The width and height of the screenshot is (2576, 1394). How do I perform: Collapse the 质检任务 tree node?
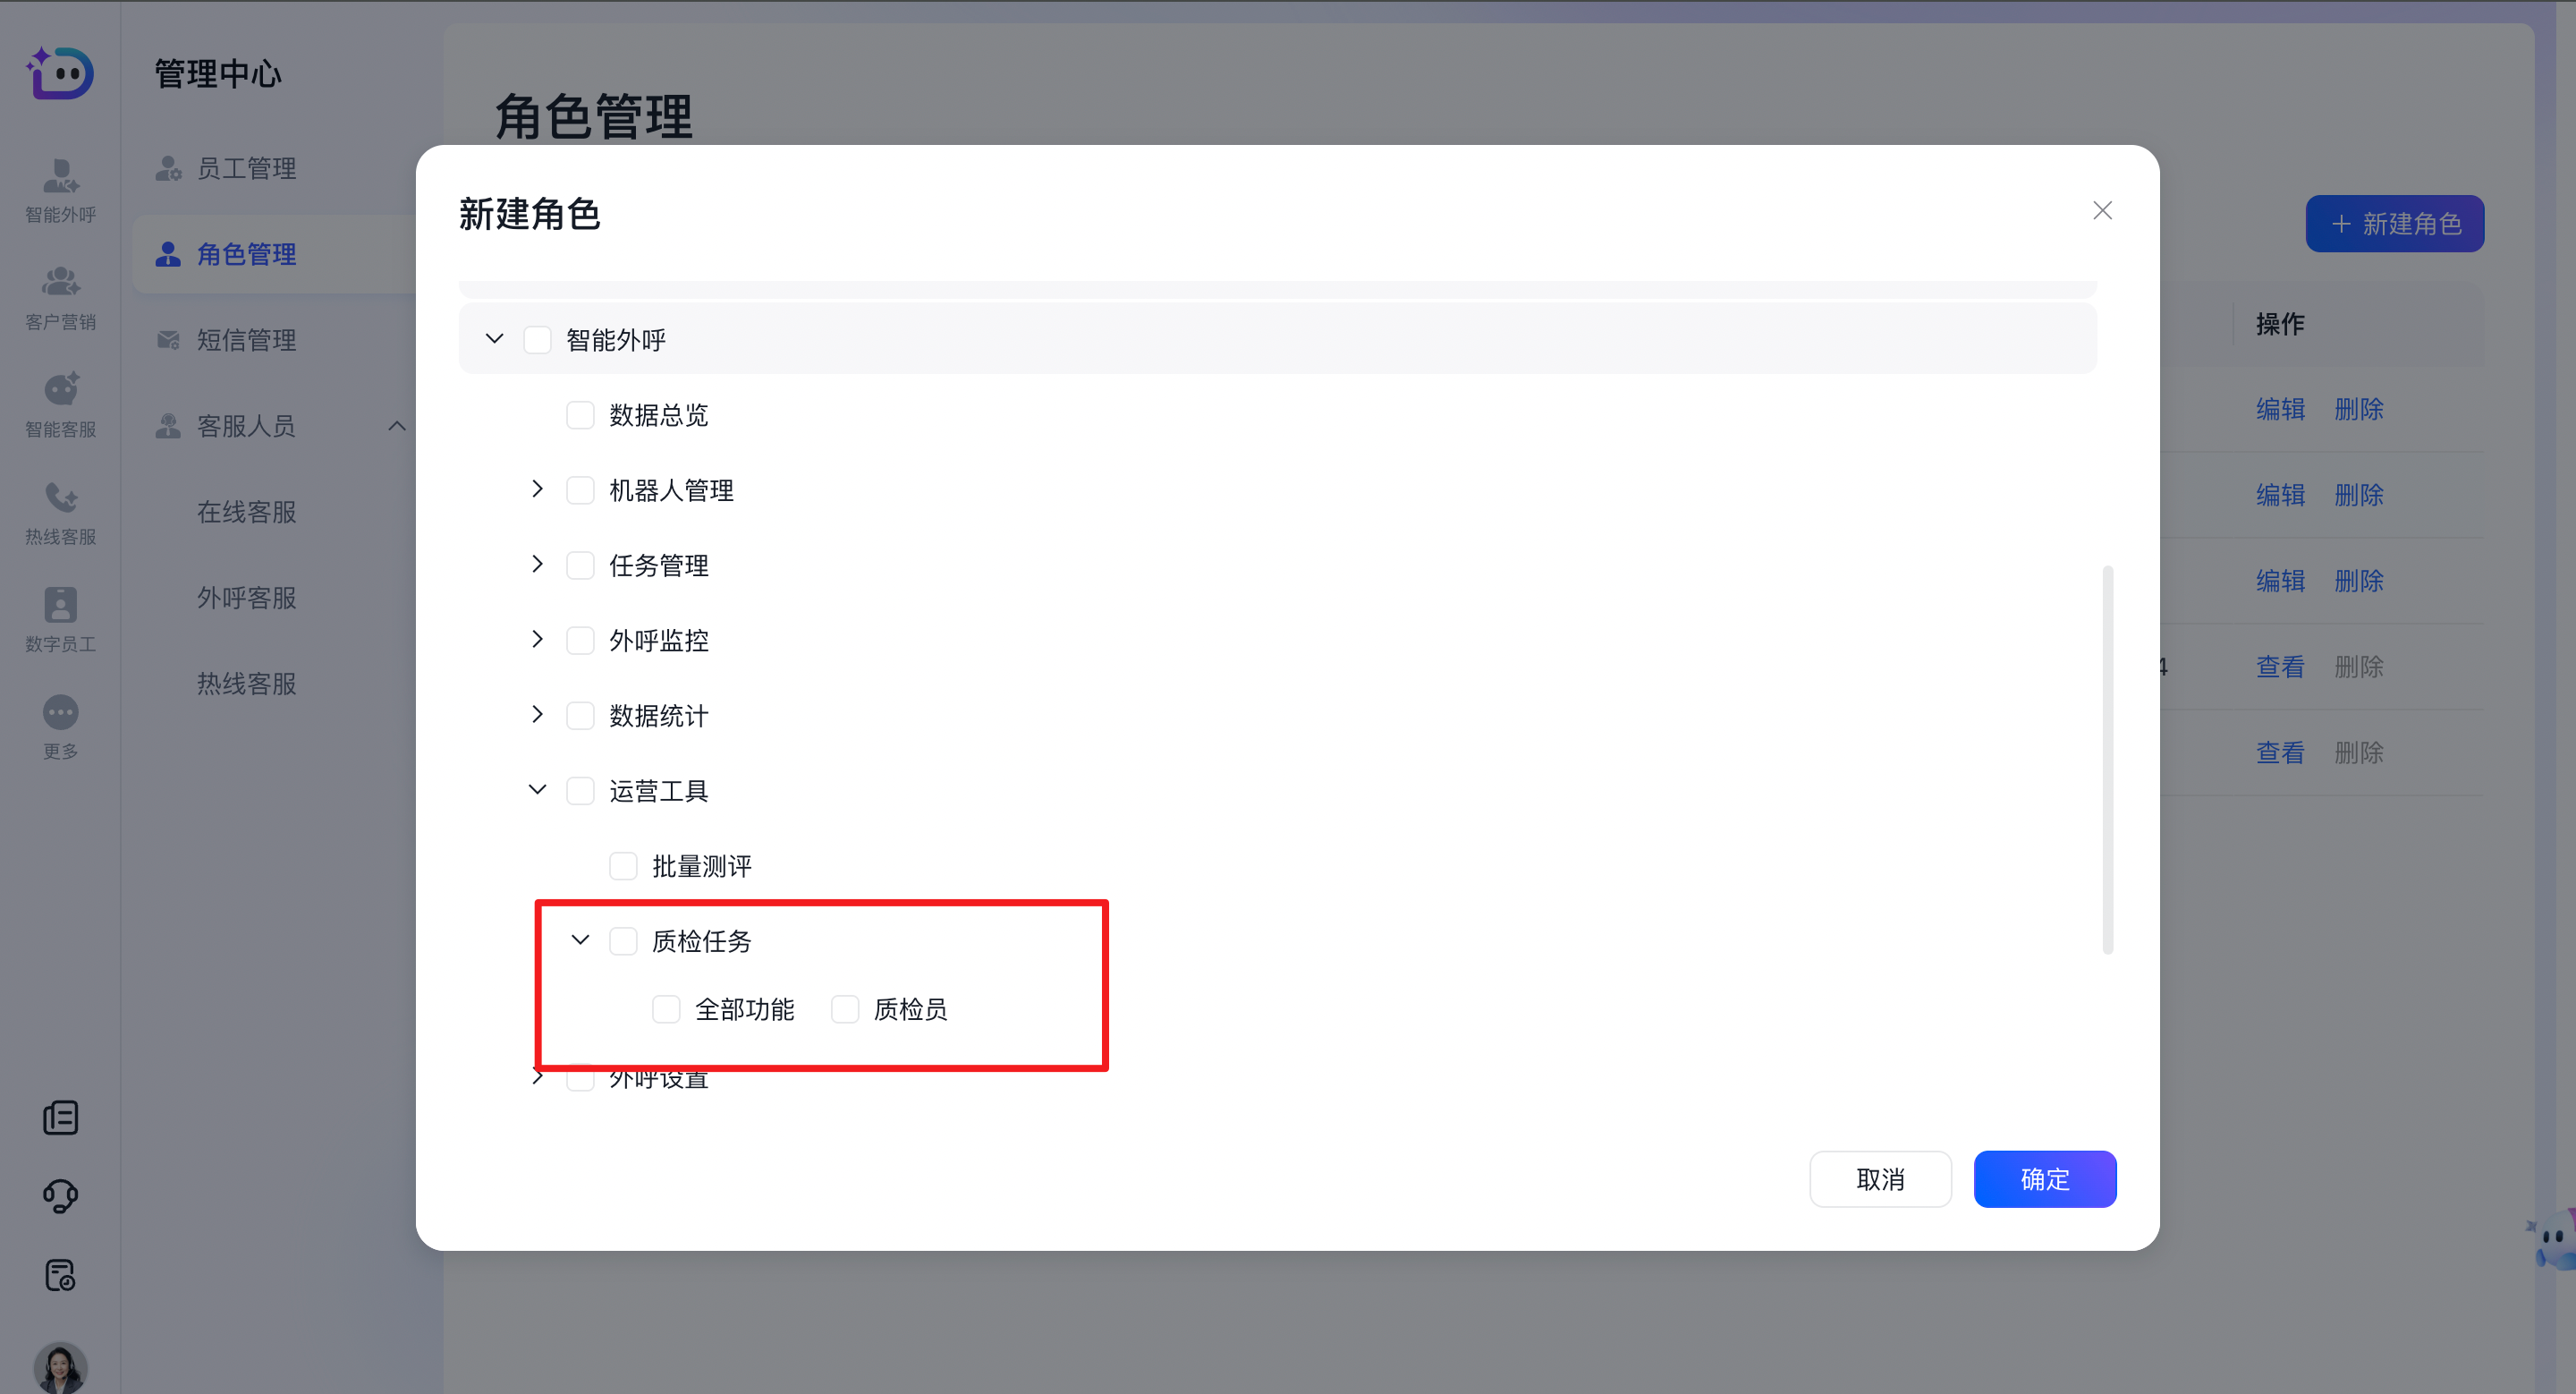(580, 940)
